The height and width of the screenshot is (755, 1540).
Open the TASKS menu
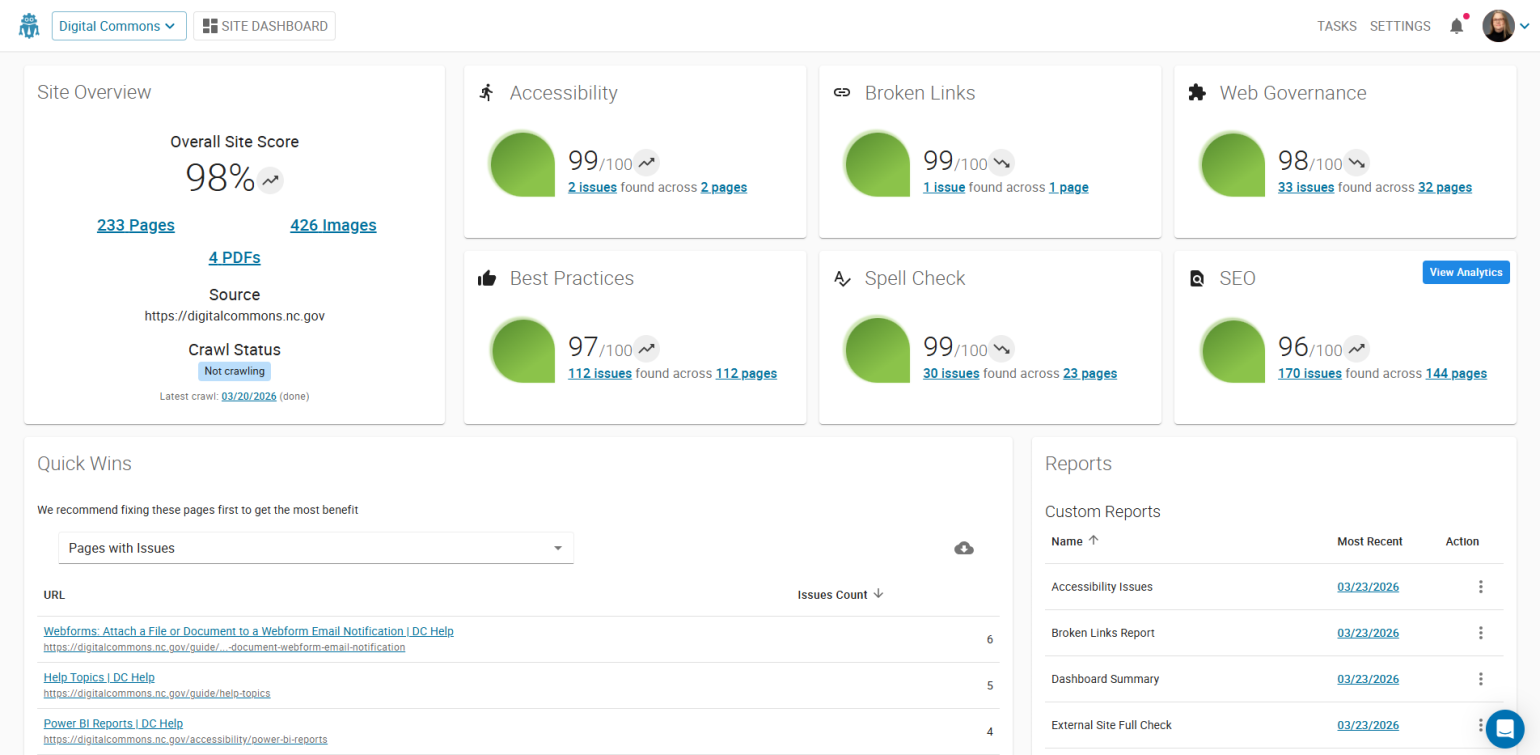coord(1337,26)
